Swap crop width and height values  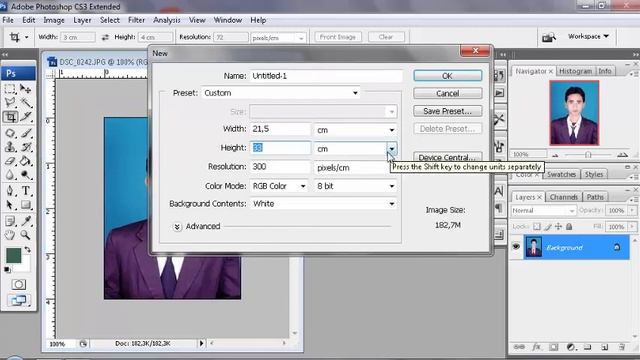[x=105, y=37]
